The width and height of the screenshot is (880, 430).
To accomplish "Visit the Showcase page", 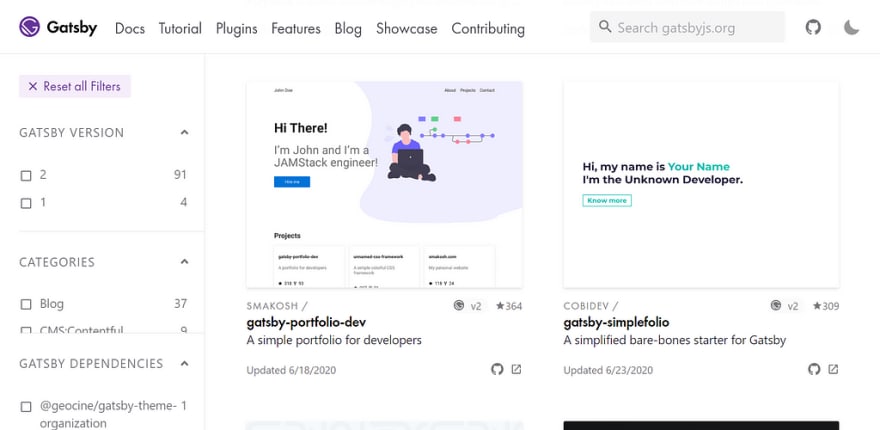I will pos(406,28).
